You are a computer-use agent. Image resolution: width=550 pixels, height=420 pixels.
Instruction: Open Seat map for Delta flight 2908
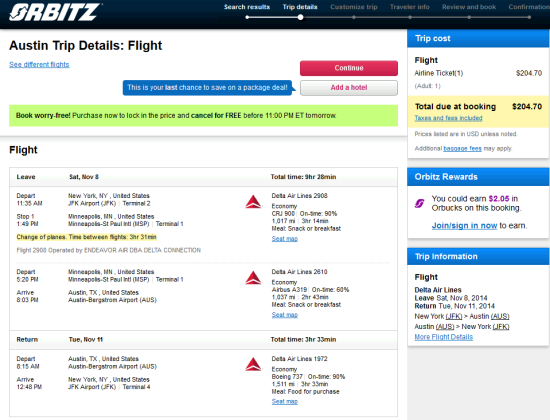coord(284,239)
